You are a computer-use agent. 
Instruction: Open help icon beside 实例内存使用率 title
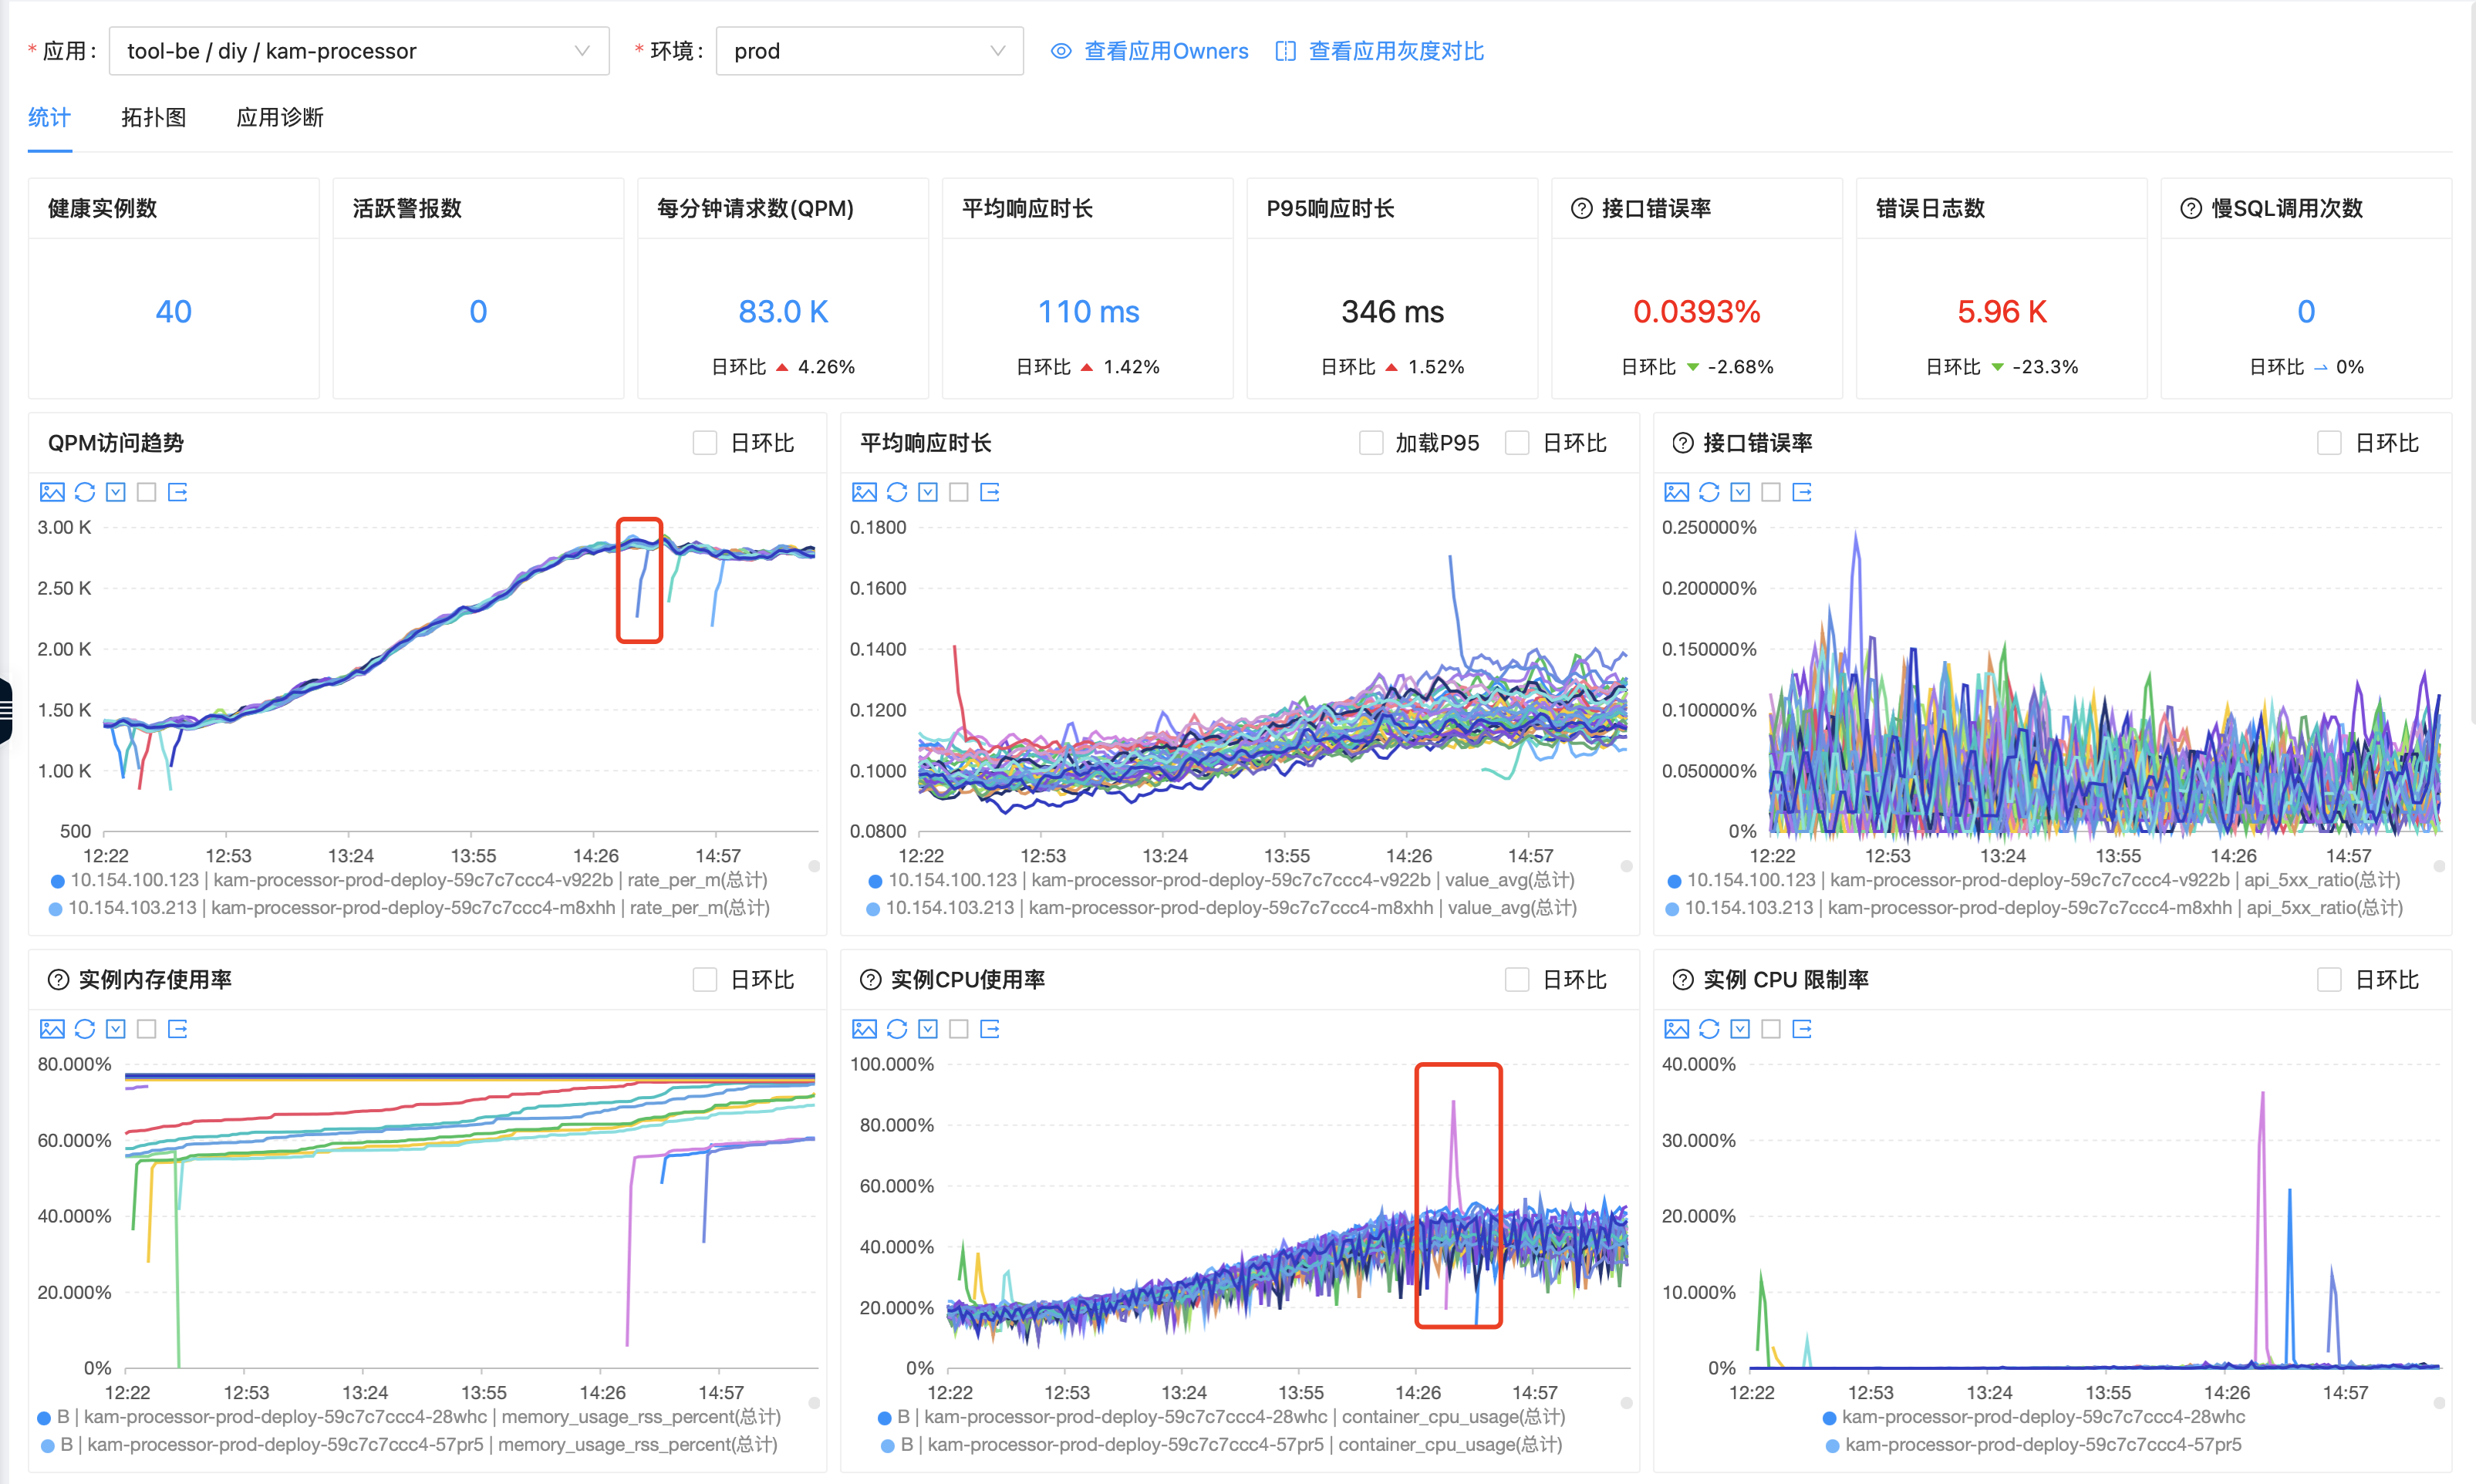click(59, 980)
